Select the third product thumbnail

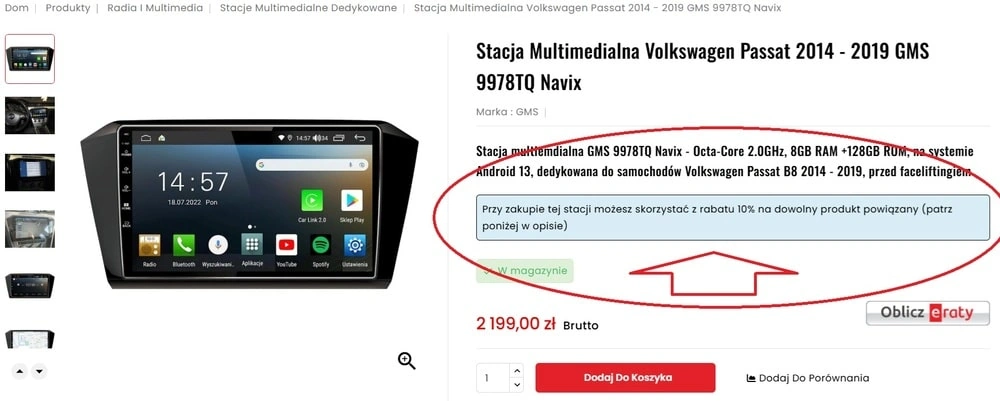(30, 172)
